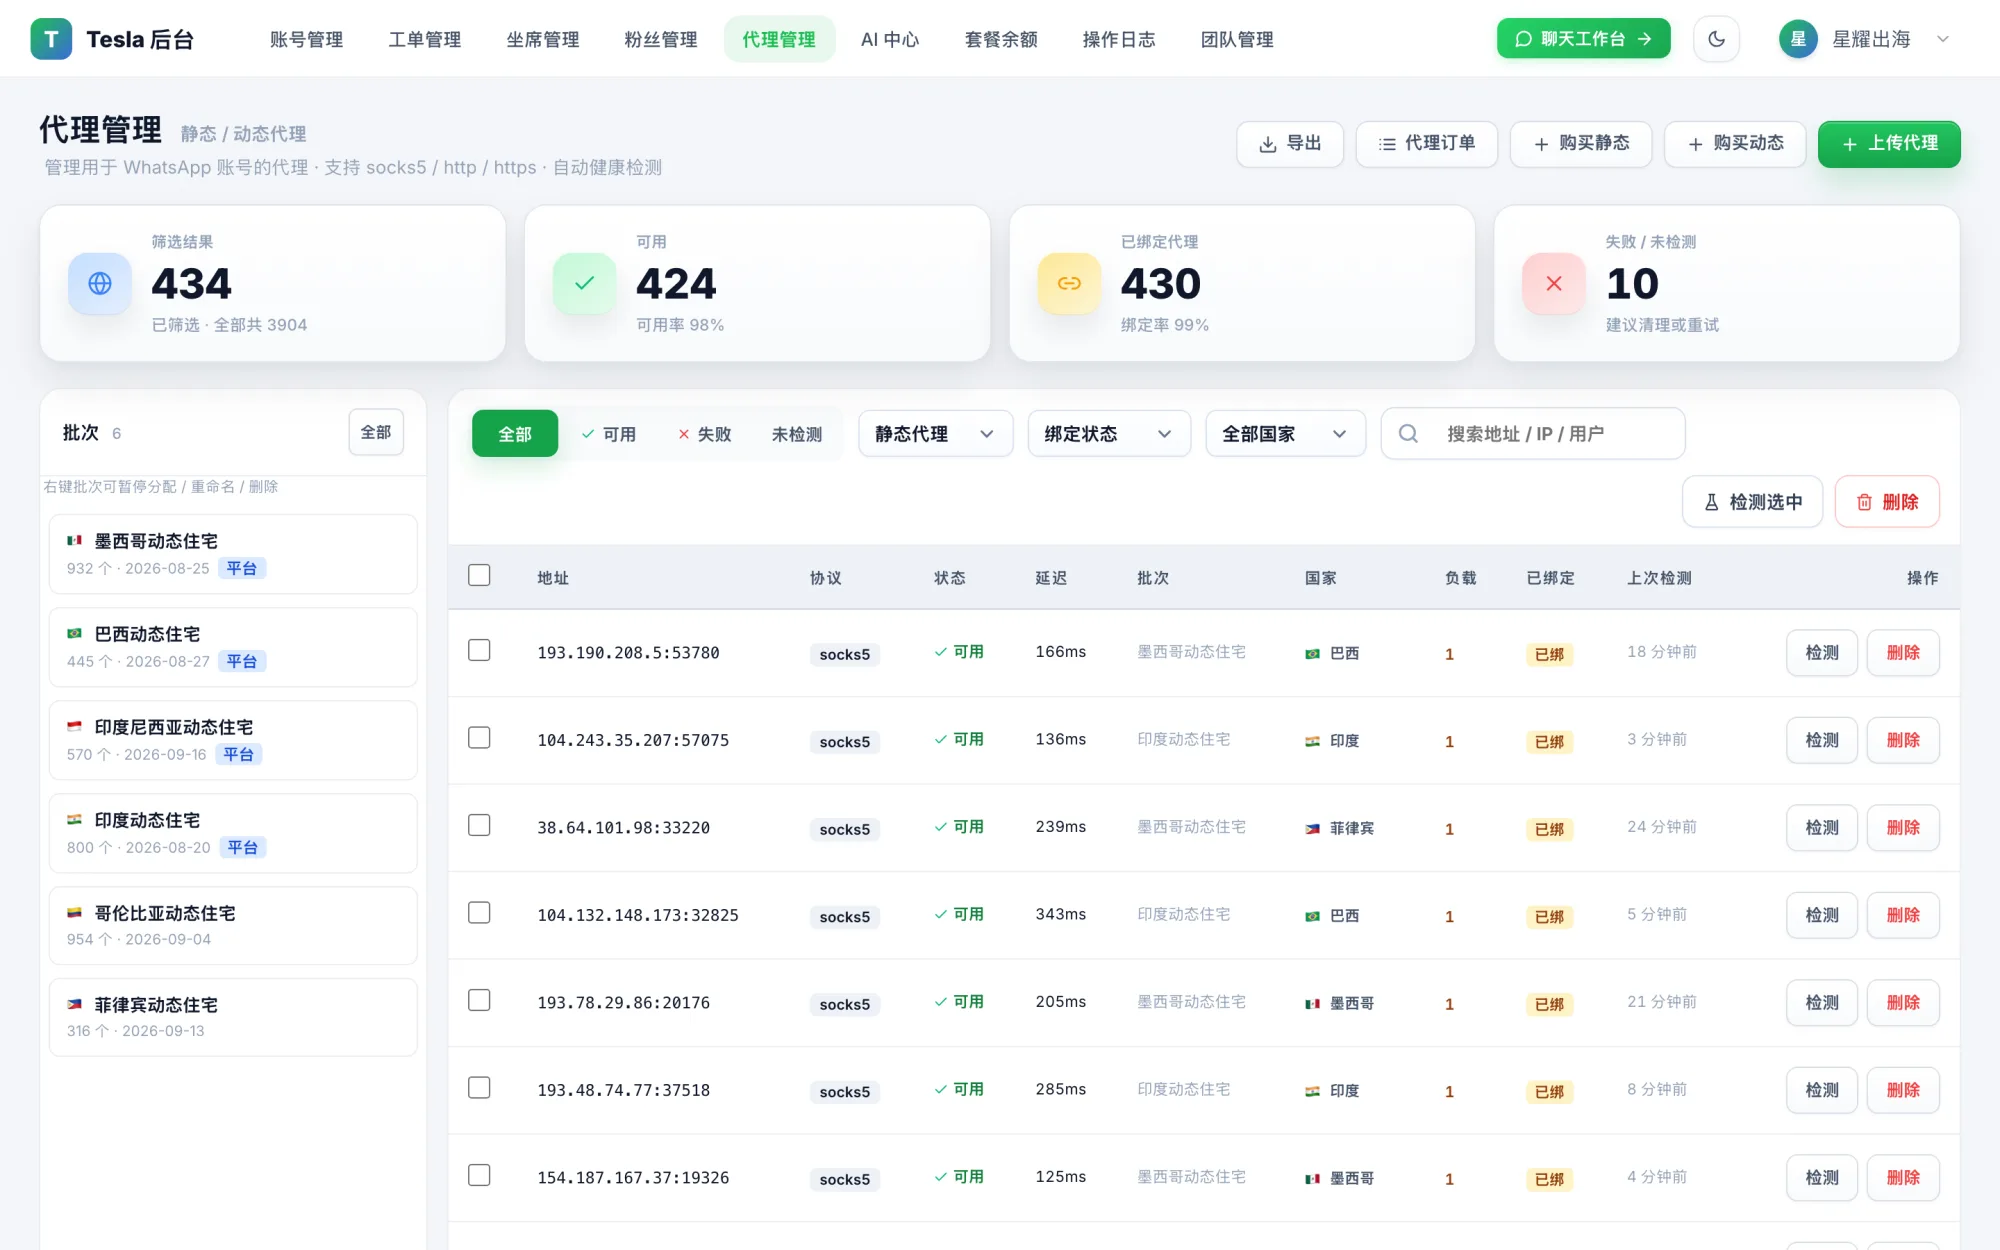
Task: Click 检测选中 button
Action: coord(1752,501)
